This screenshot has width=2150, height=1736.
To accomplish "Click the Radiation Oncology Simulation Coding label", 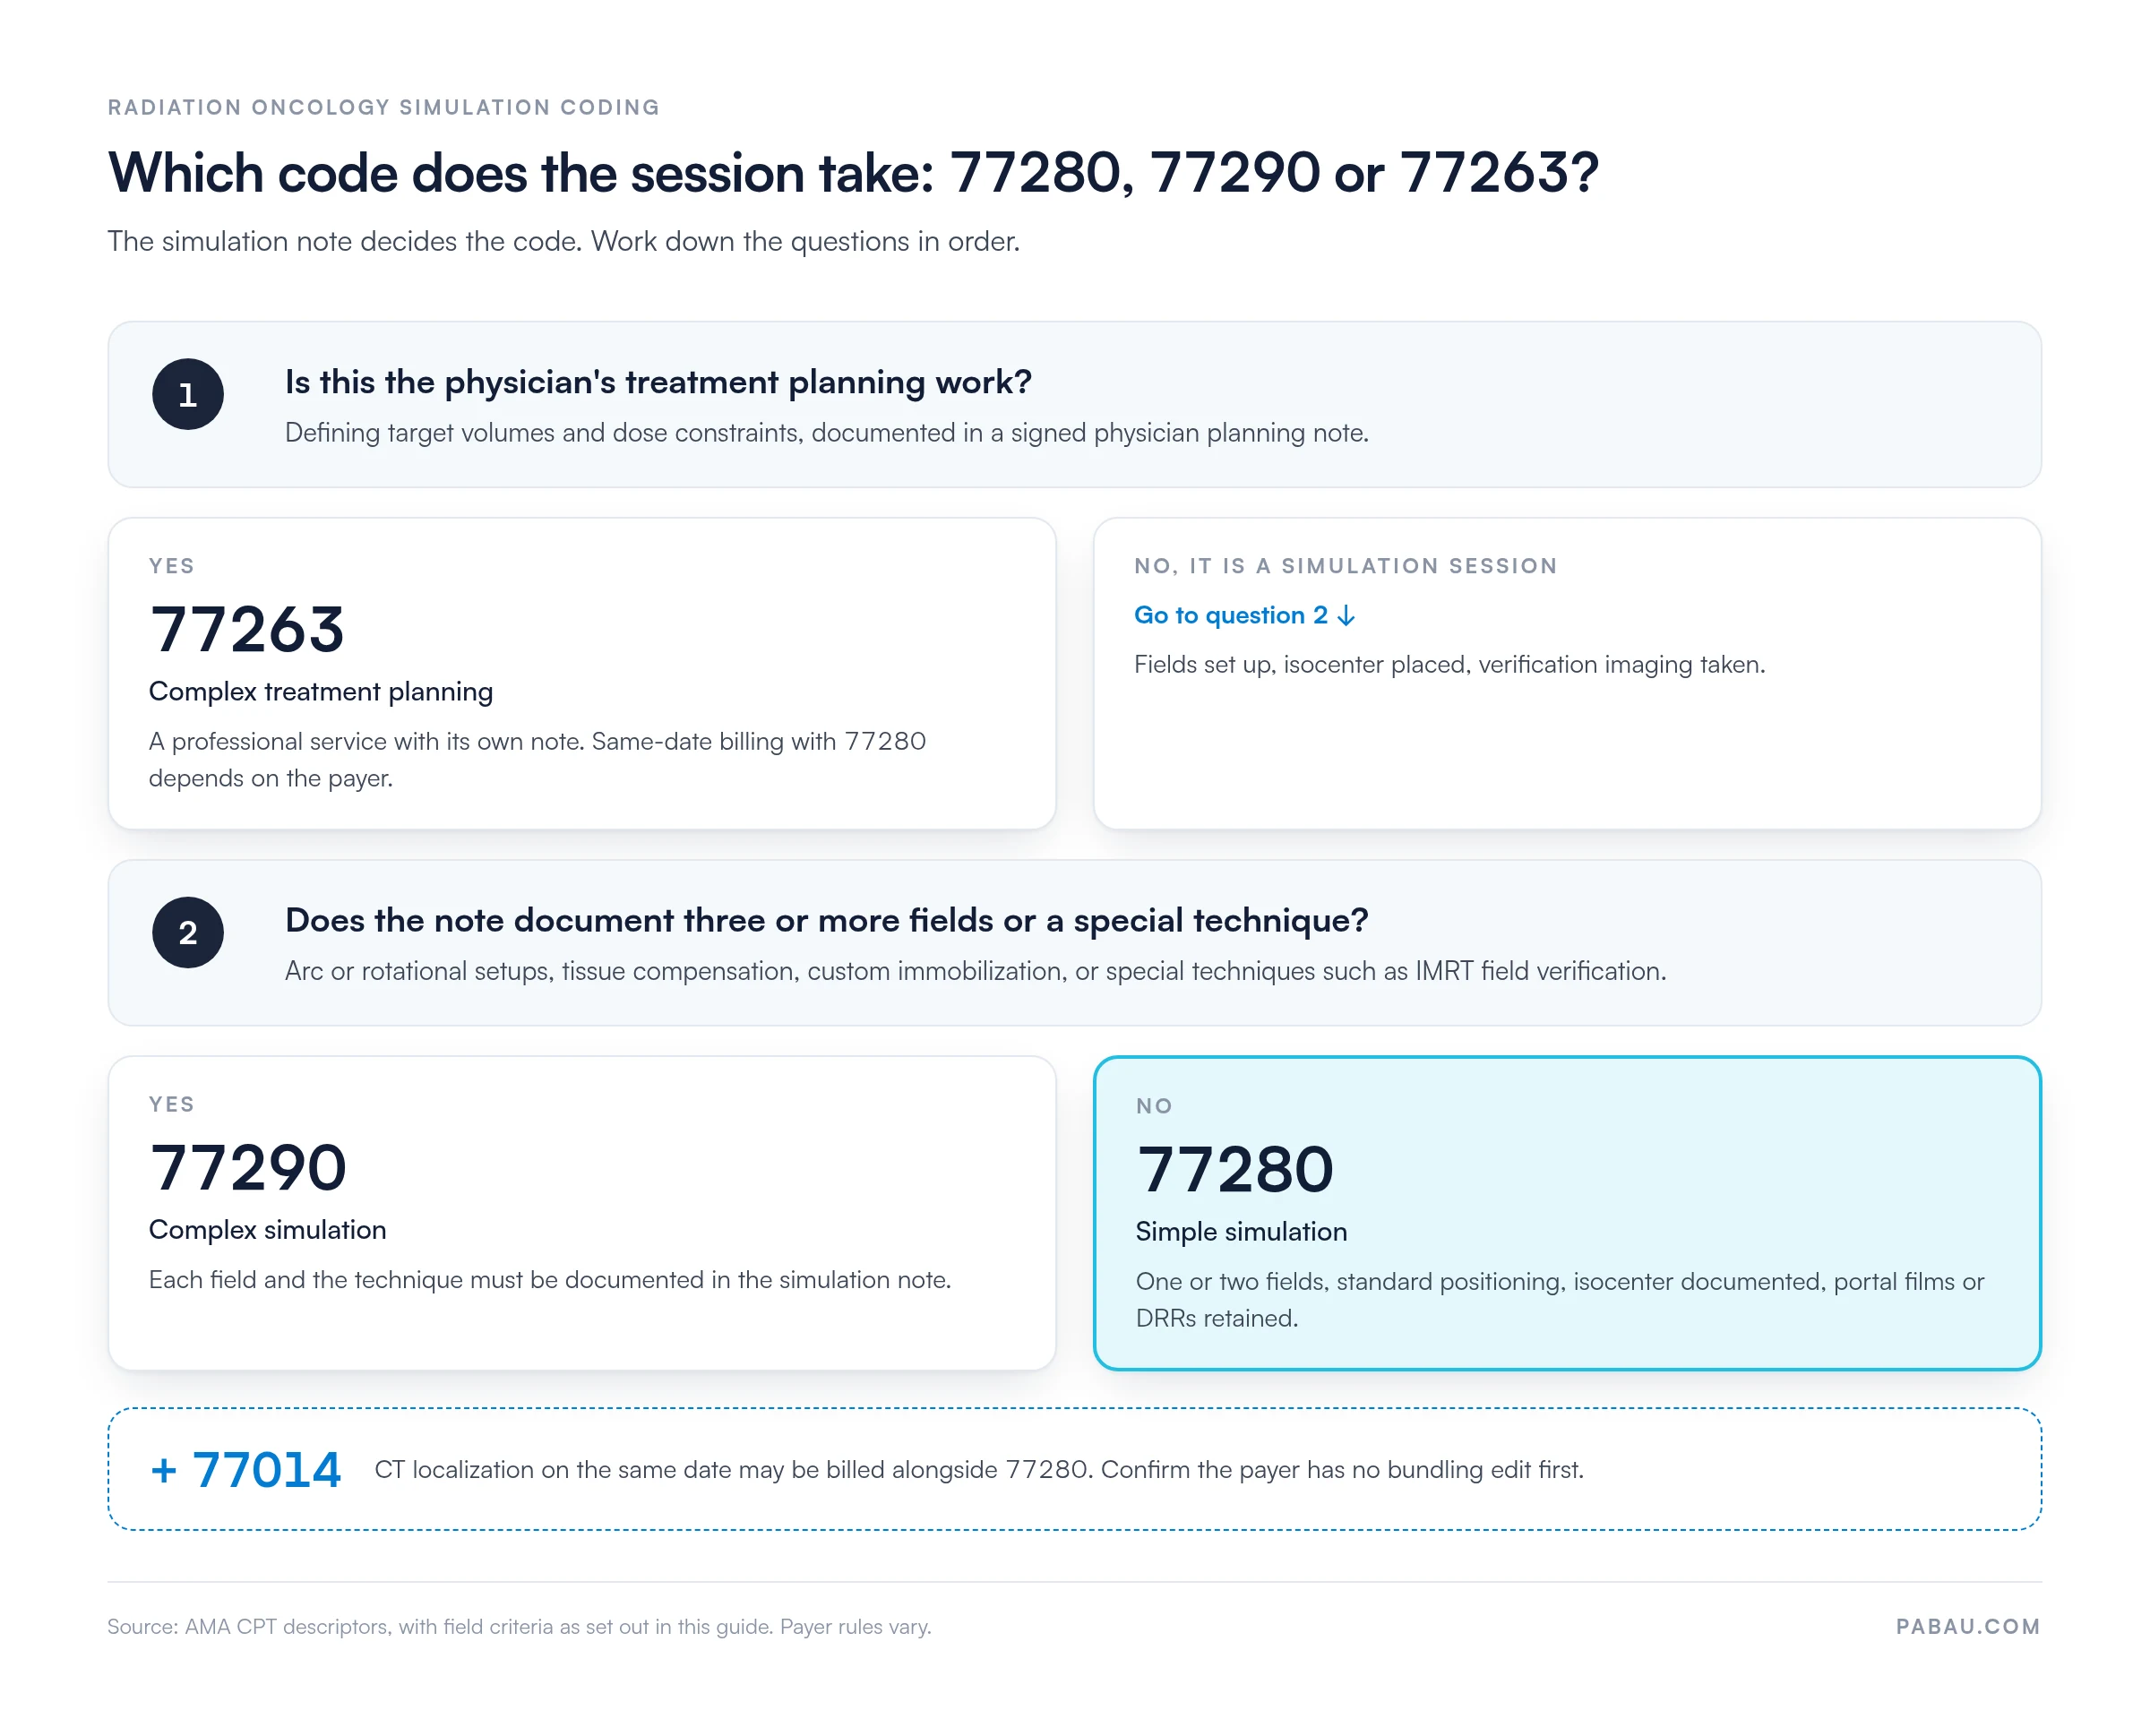I will (384, 107).
